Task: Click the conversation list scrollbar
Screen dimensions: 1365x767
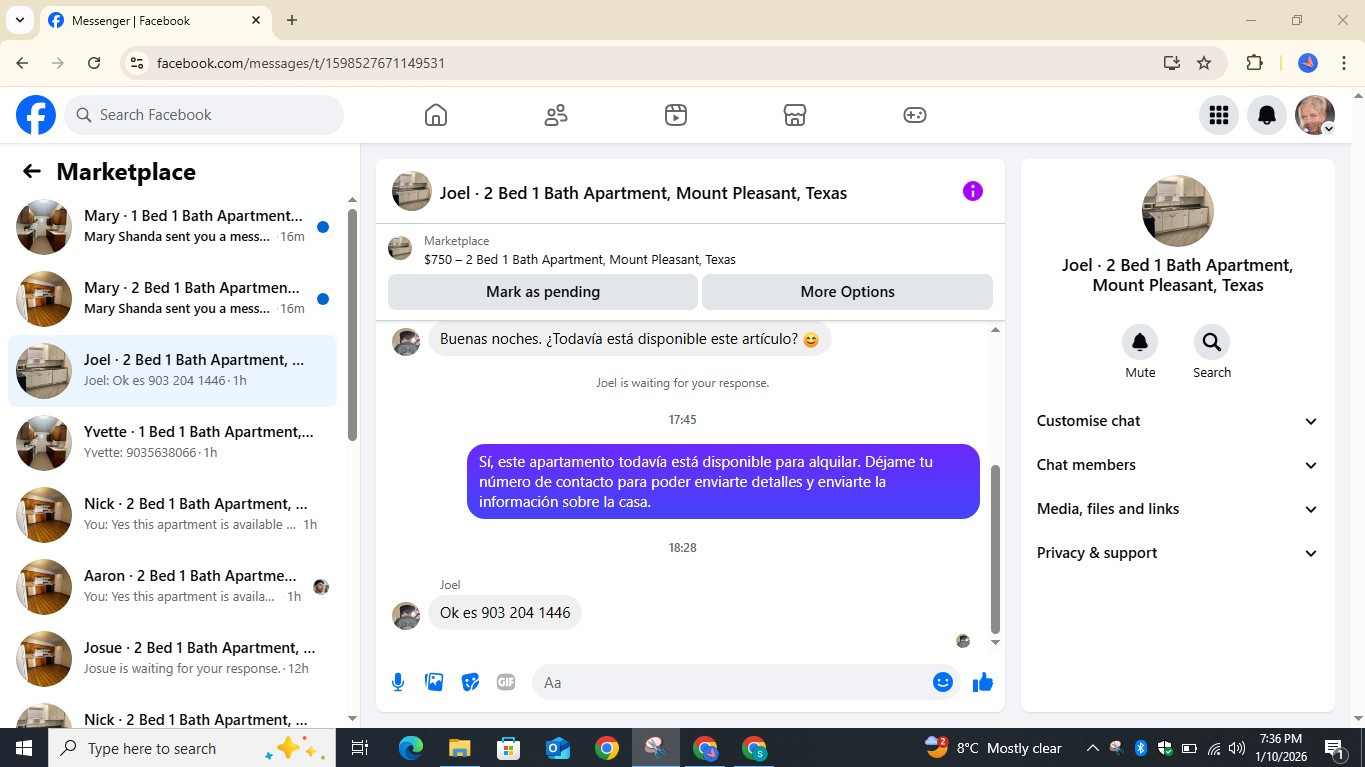Action: coord(352,324)
